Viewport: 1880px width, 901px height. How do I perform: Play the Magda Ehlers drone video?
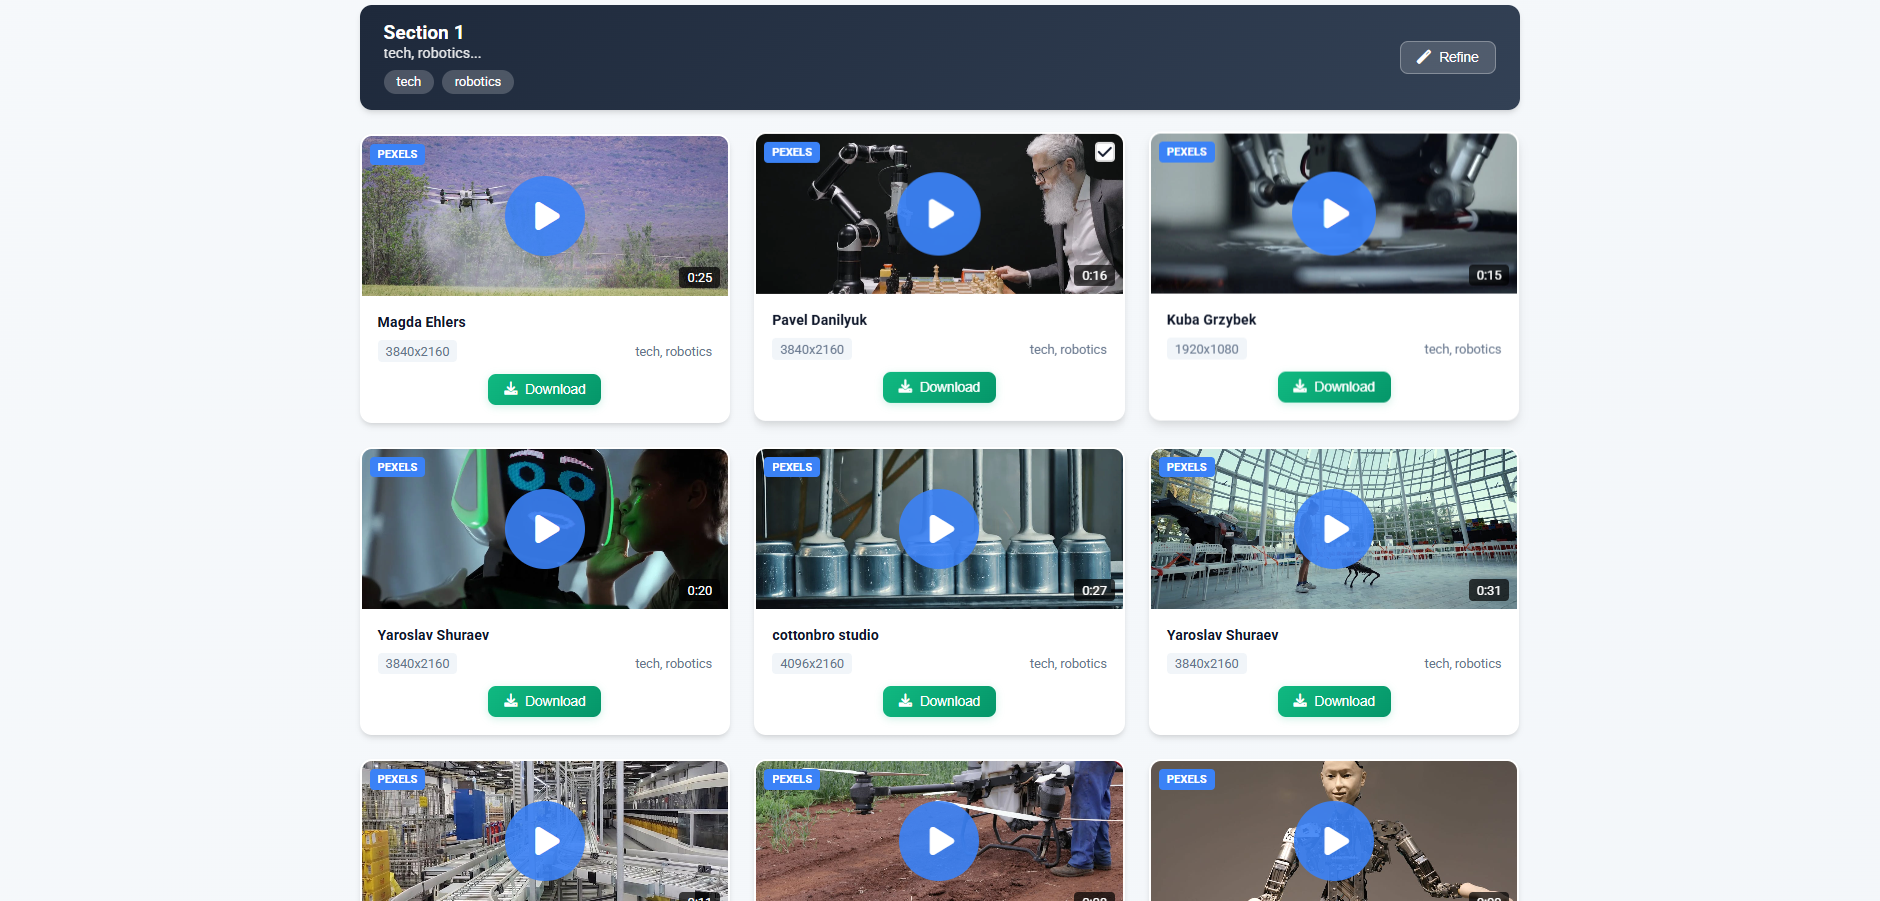tap(545, 216)
